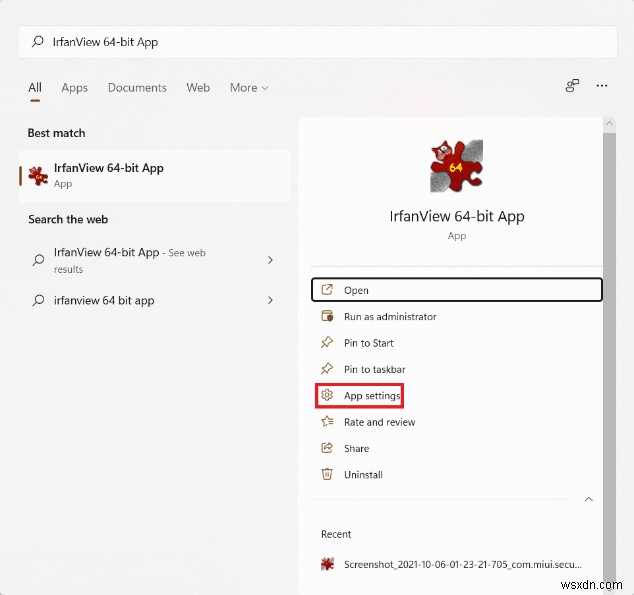
Task: Switch to the Web tab
Action: pos(198,88)
